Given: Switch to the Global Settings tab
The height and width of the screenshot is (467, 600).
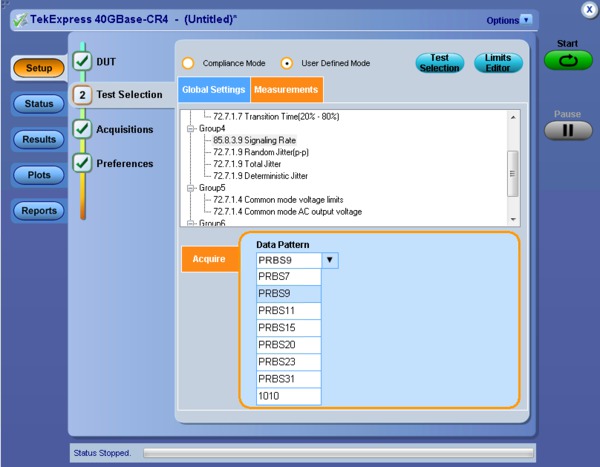Looking at the screenshot, I should click(x=214, y=90).
